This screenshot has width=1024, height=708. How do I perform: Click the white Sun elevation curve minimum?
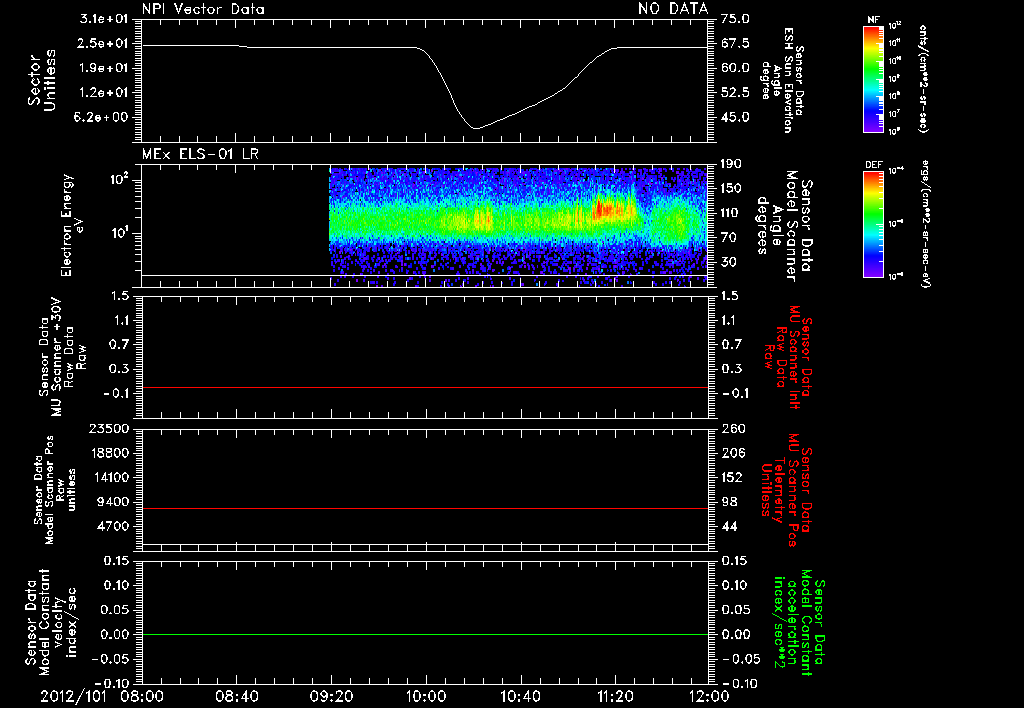click(476, 128)
